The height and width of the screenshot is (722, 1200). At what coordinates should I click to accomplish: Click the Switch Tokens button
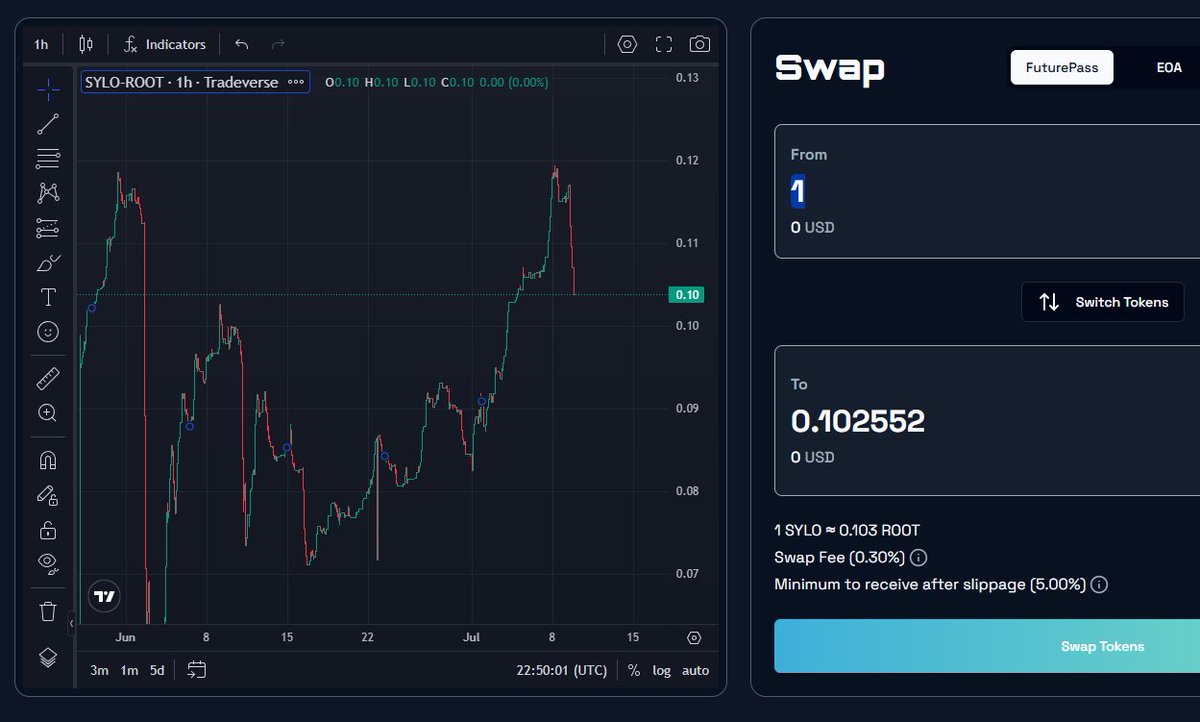coord(1103,302)
